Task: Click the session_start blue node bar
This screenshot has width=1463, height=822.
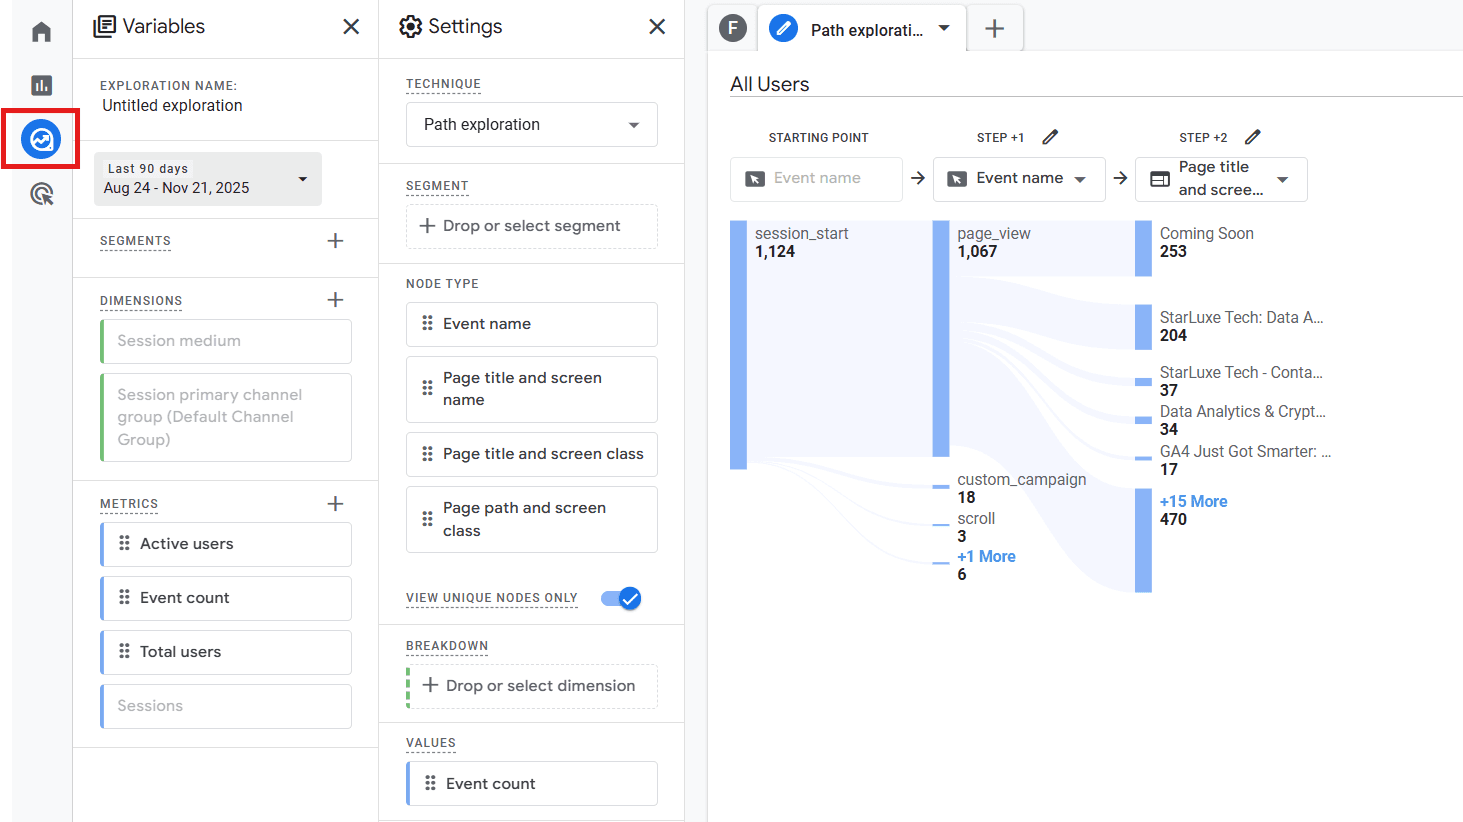Action: (x=738, y=345)
